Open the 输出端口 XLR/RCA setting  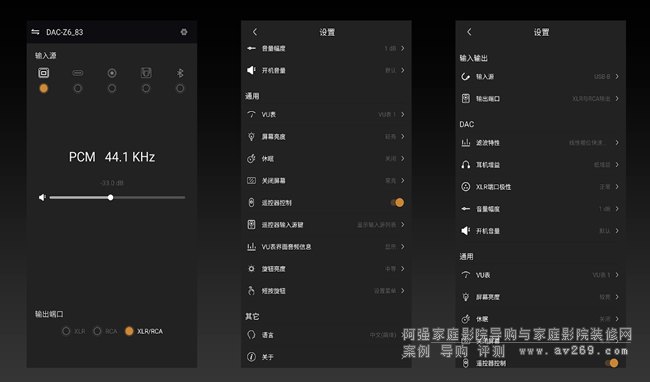(541, 98)
